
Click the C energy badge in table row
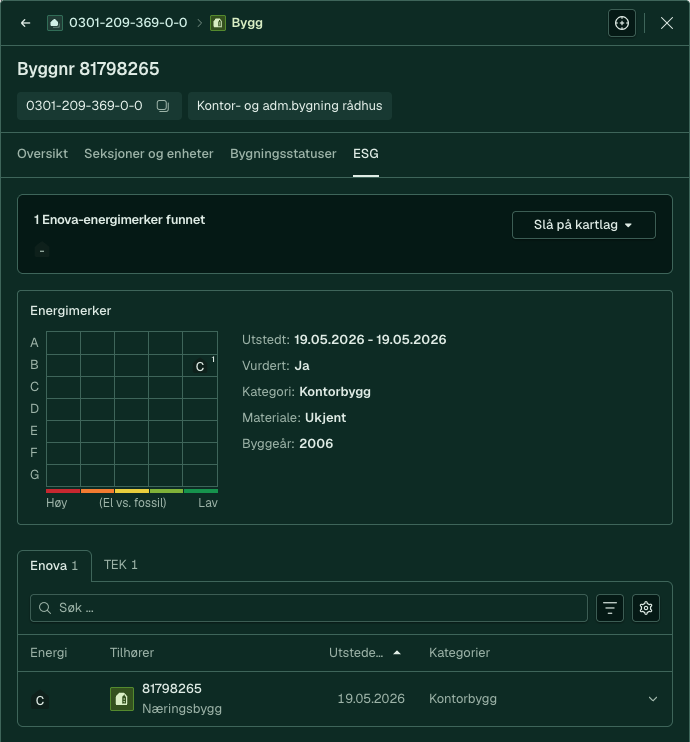point(40,700)
